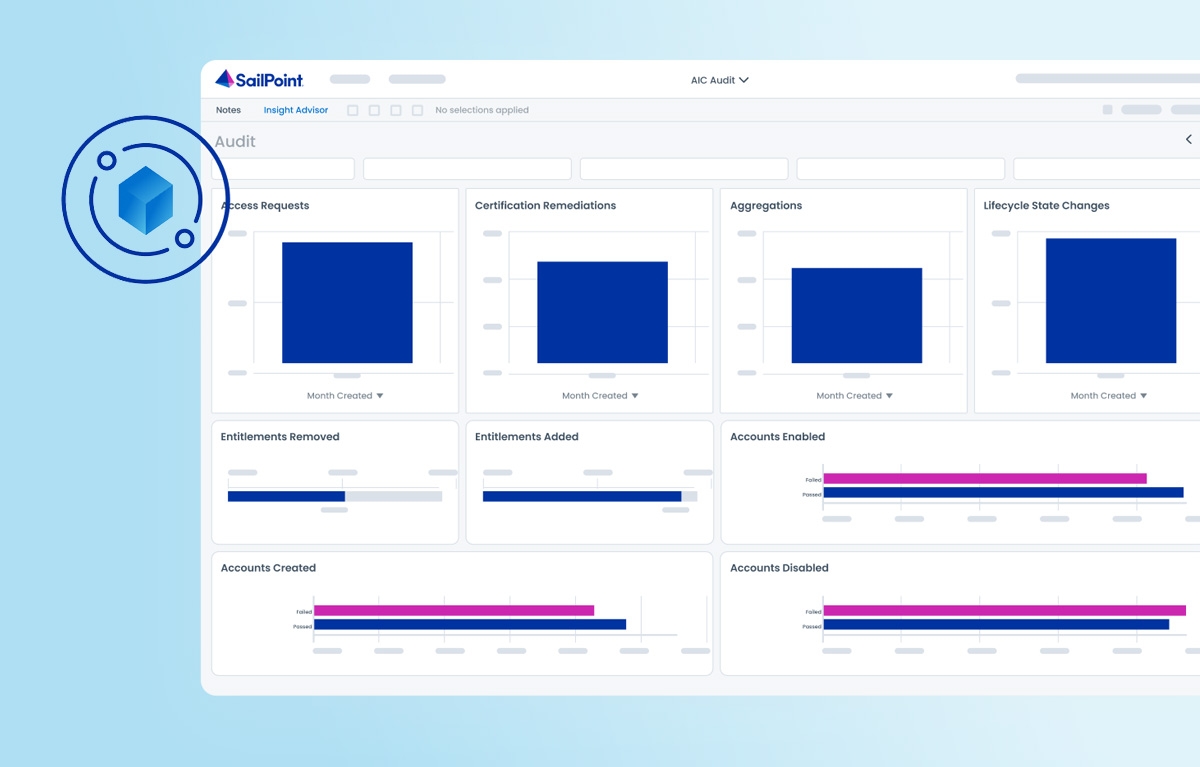Click the "Entitlements Added" card title
Image resolution: width=1200 pixels, height=767 pixels.
coord(527,437)
